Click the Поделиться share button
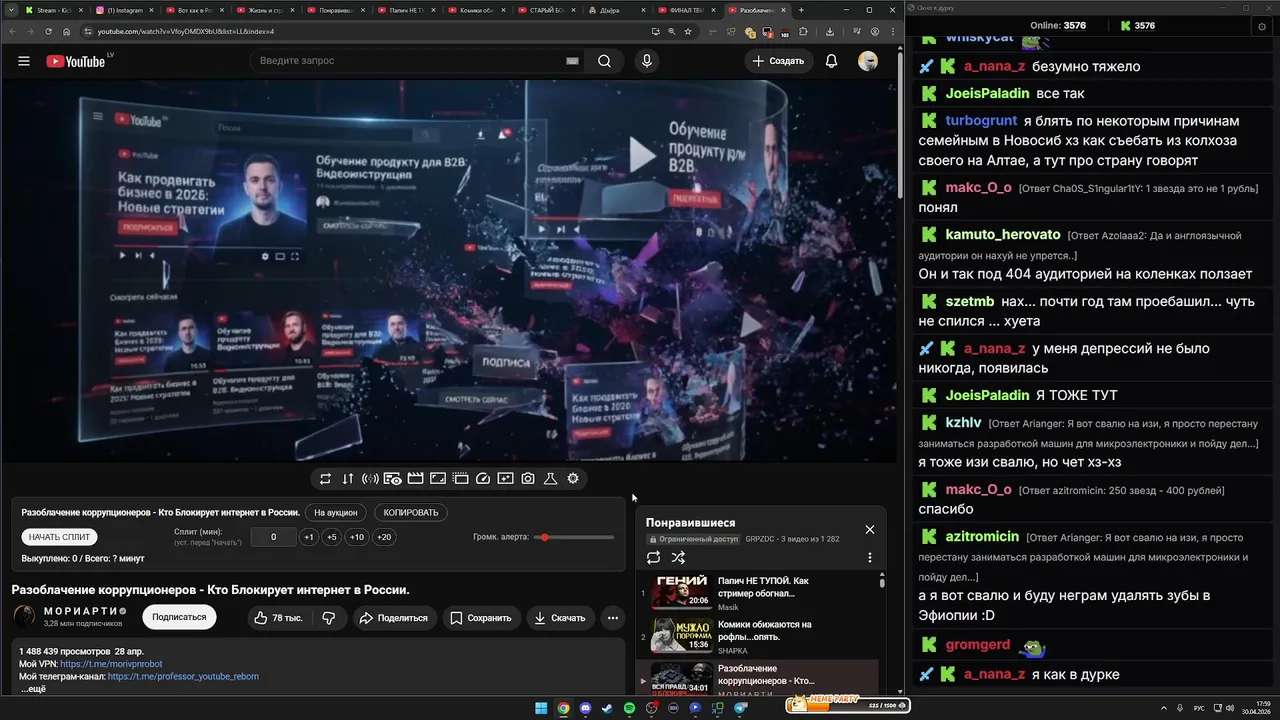Viewport: 1280px width, 720px height. [x=393, y=618]
